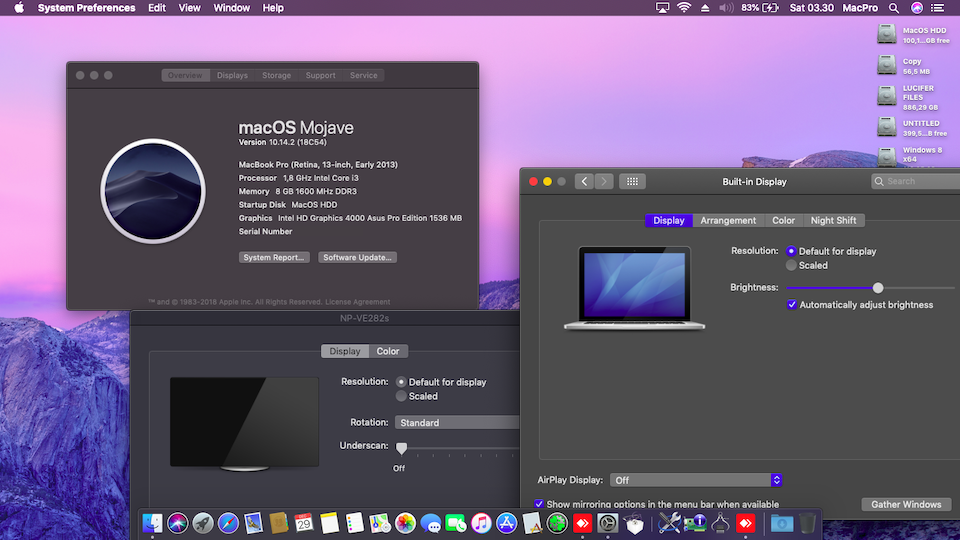Open App Store from the Dock
The image size is (960, 540).
(506, 523)
